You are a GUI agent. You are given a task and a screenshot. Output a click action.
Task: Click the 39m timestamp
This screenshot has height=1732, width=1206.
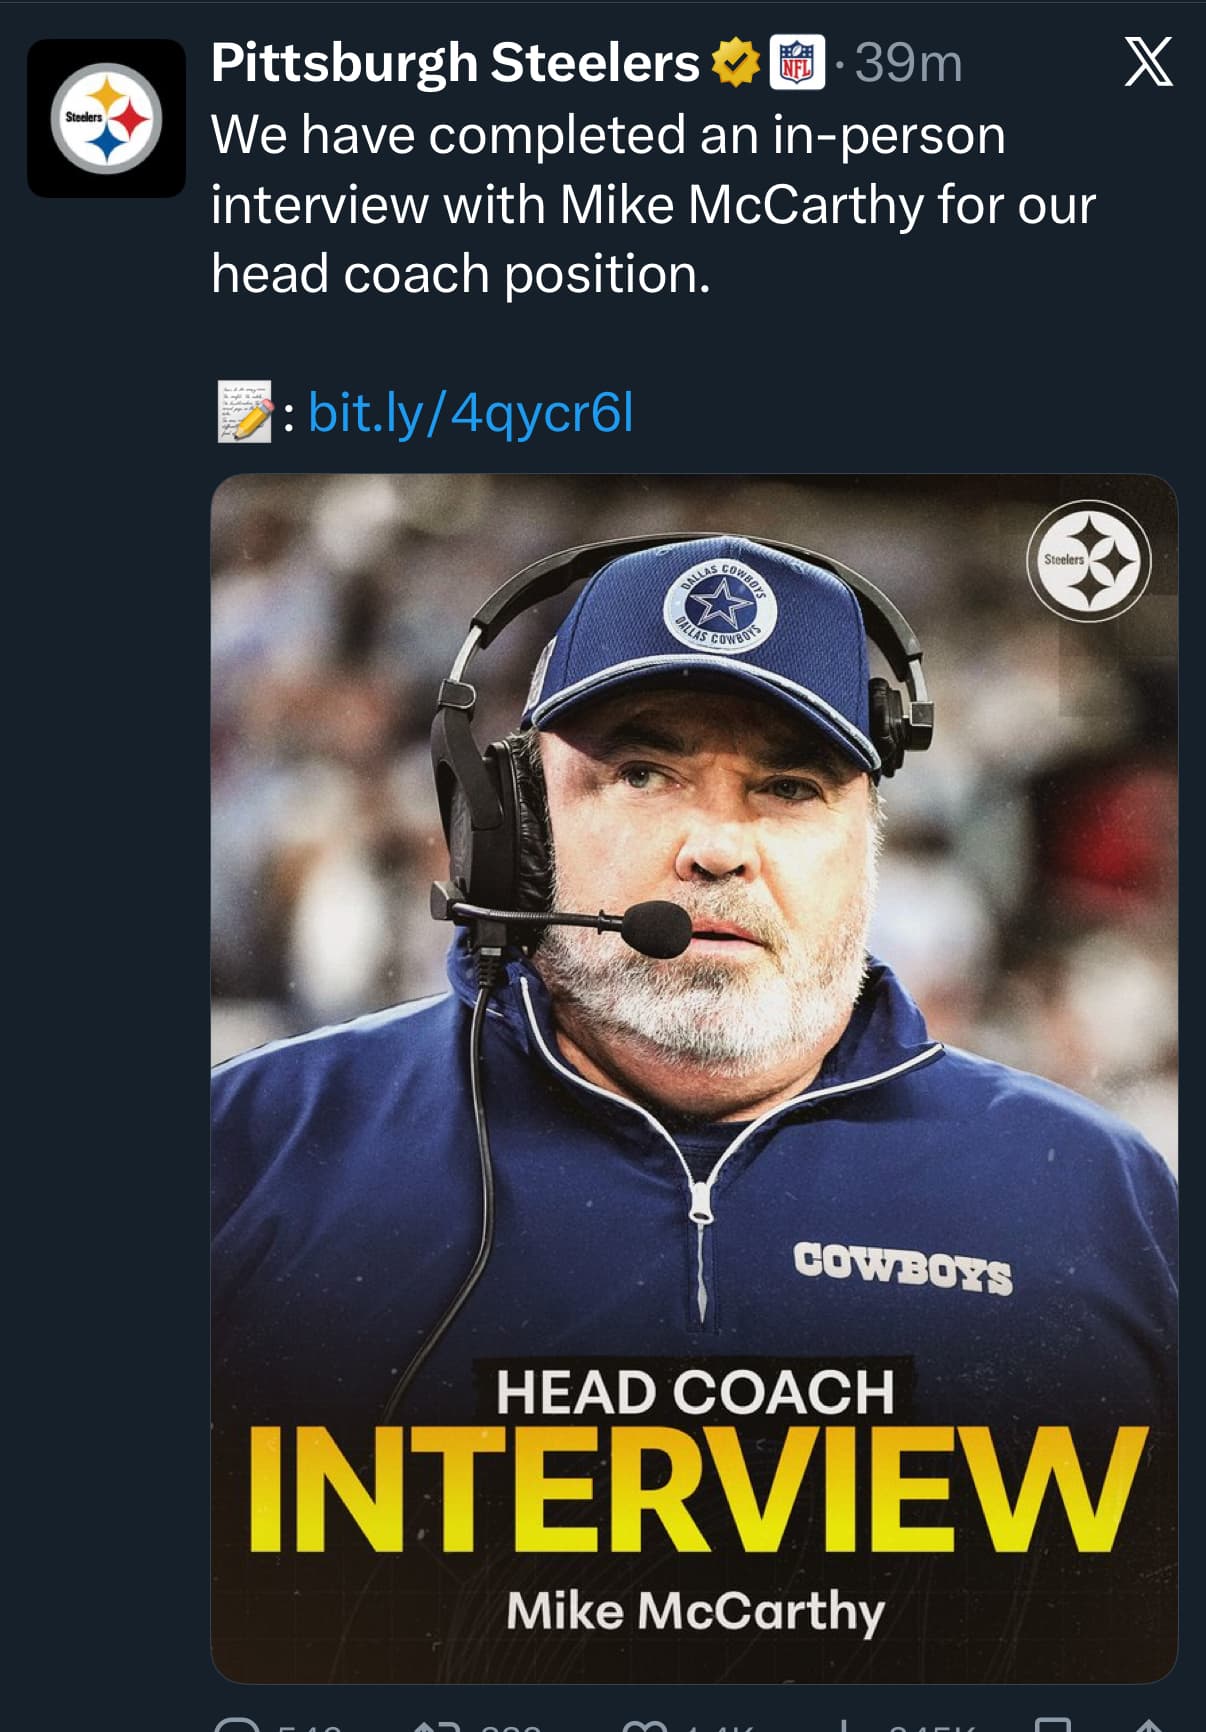(908, 63)
